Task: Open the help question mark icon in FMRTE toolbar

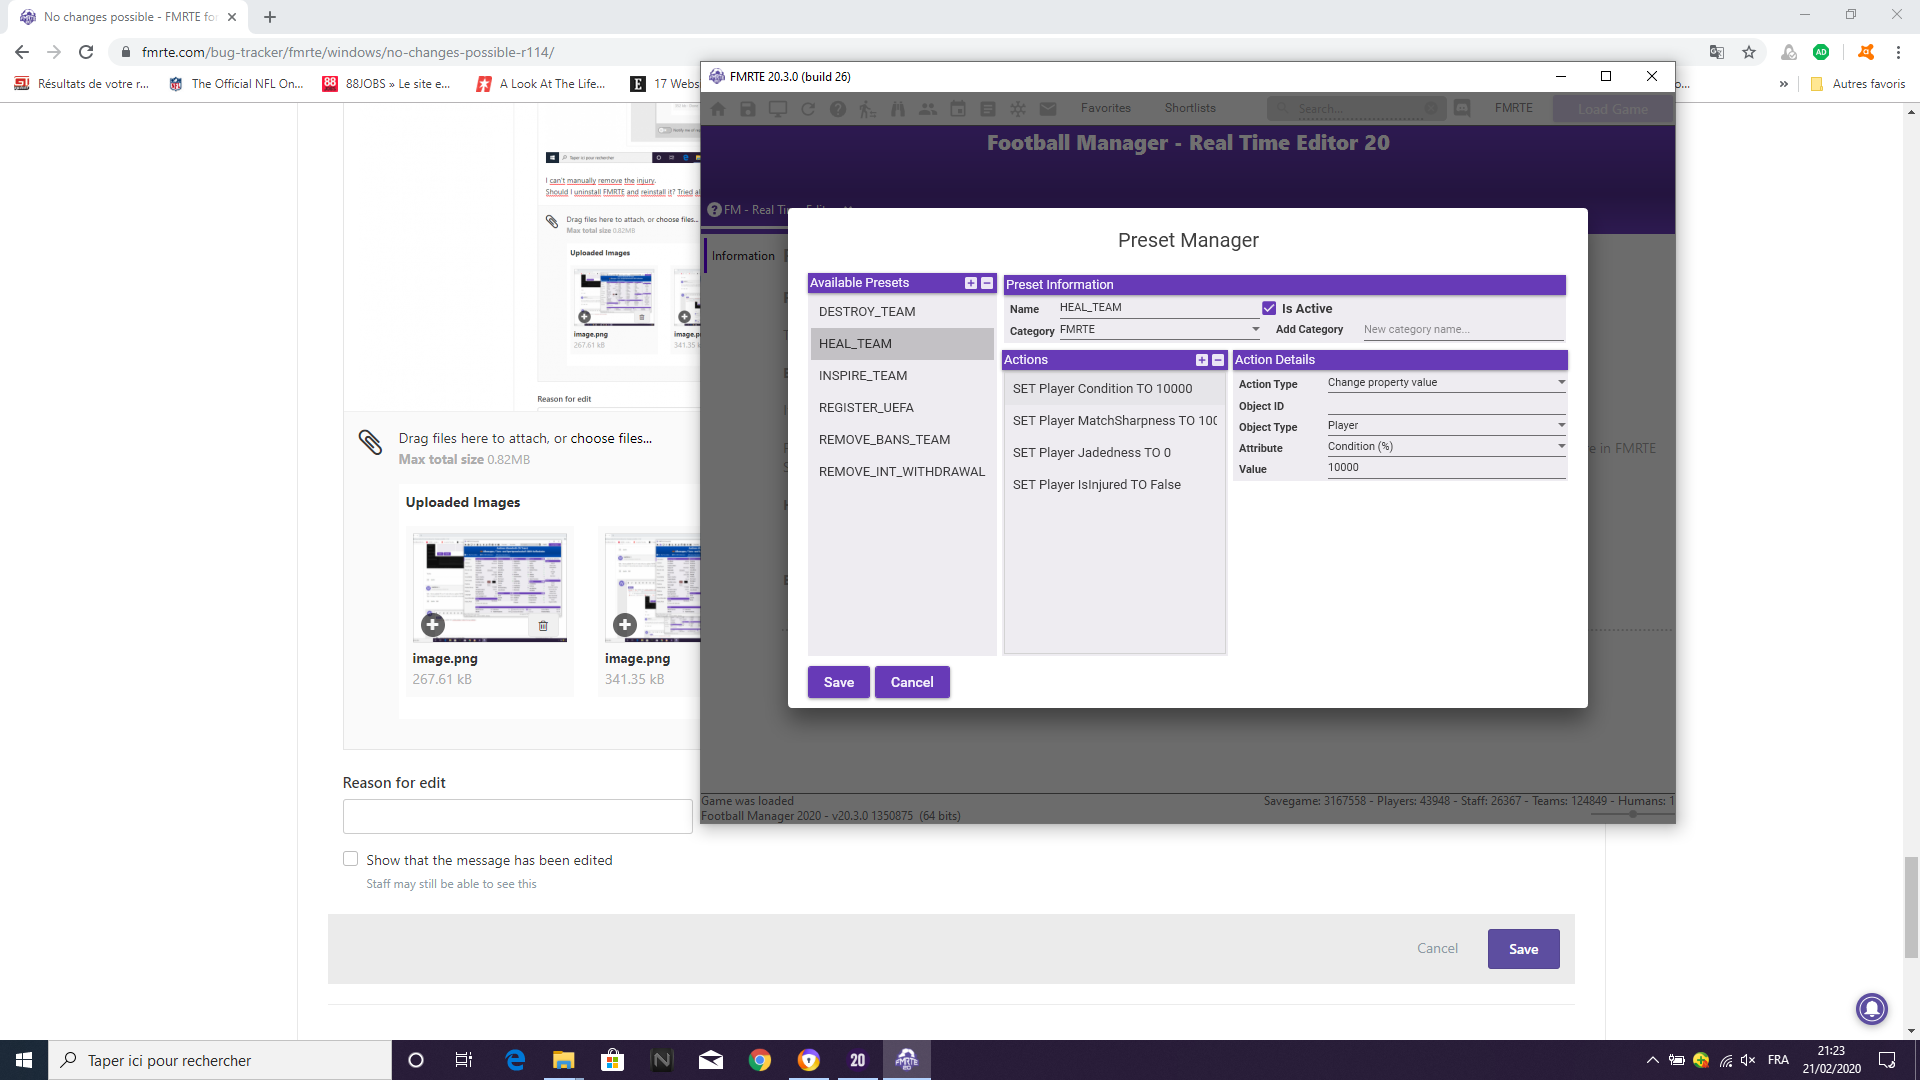Action: 838,109
